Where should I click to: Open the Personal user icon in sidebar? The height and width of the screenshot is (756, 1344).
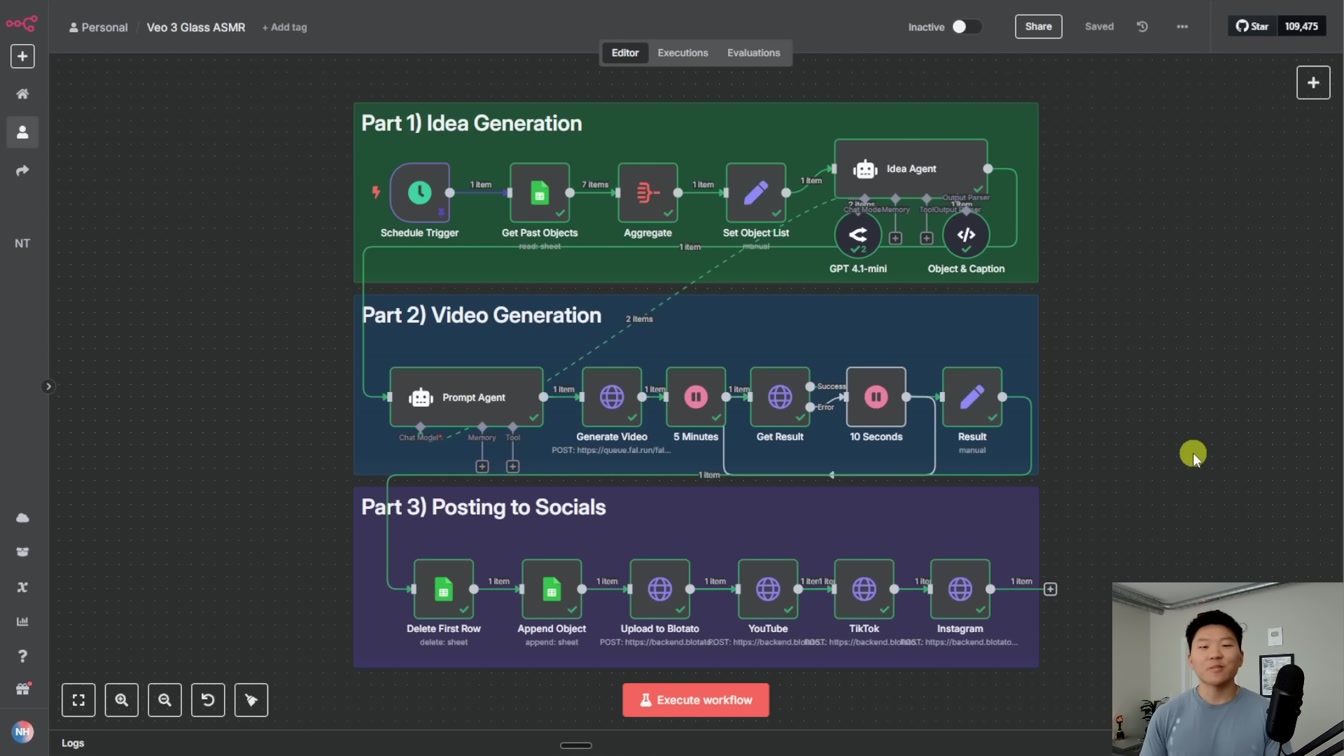[x=22, y=132]
